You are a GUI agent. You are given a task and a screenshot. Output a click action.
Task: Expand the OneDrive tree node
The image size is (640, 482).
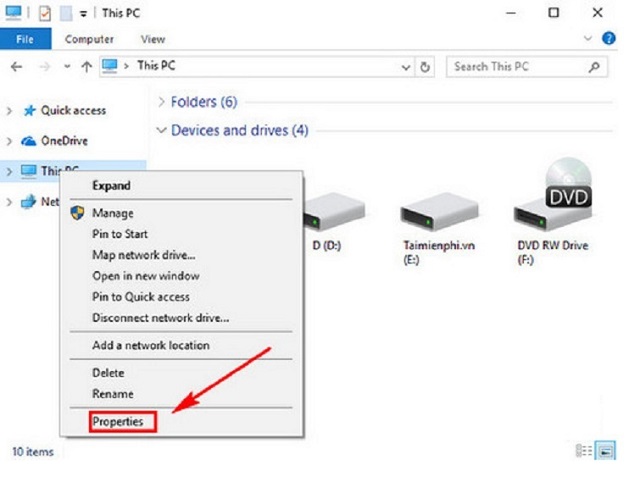coord(9,141)
